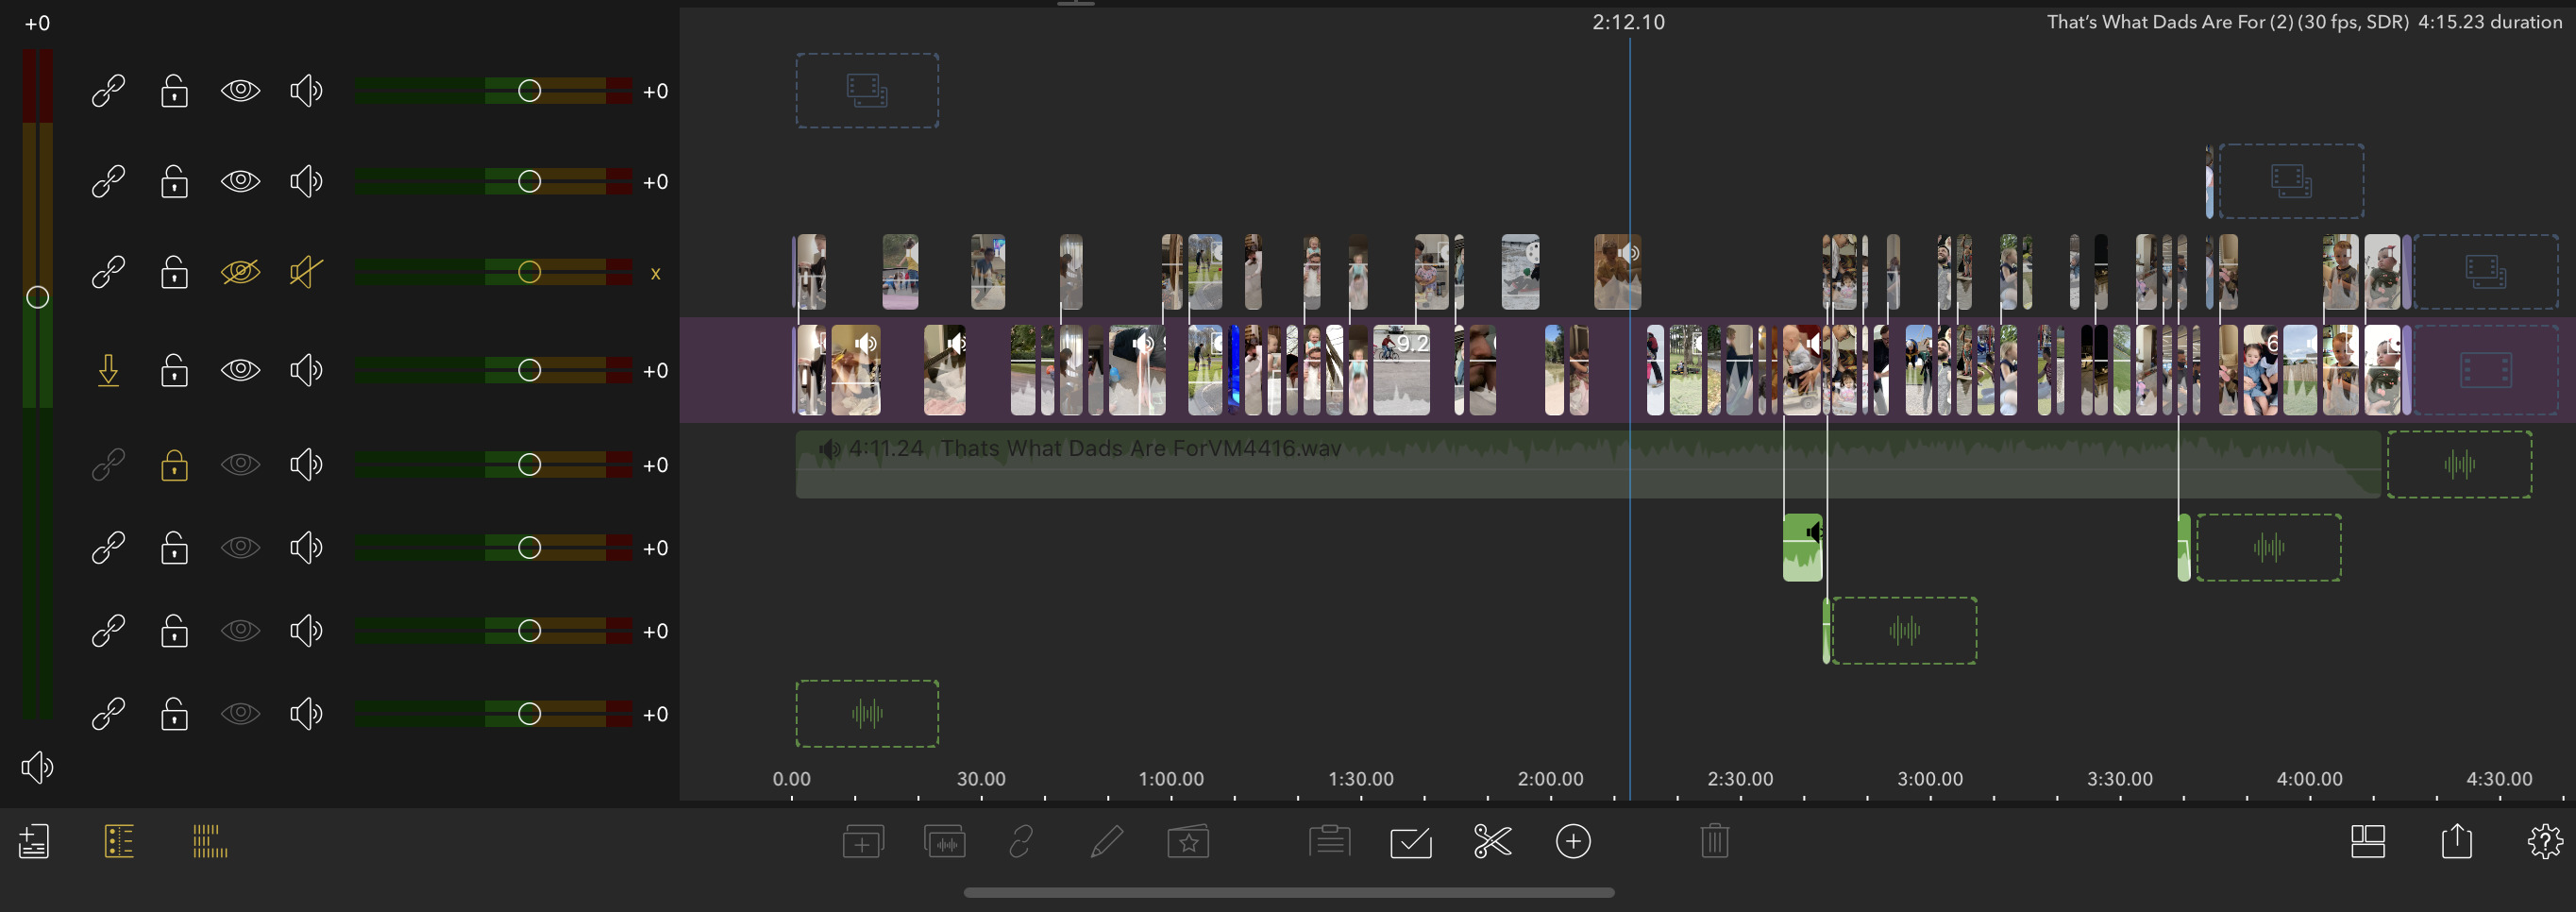
Task: Open the export share icon
Action: pos(2456,841)
